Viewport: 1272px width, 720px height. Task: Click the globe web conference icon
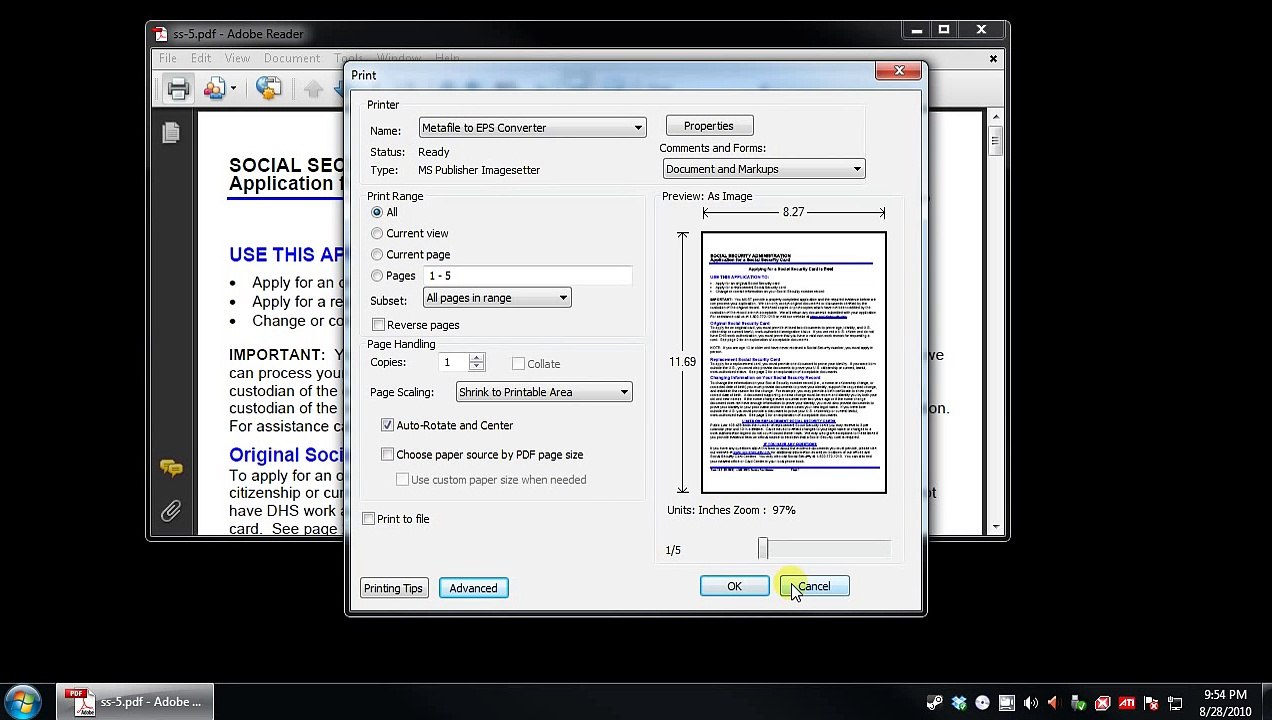pyautogui.click(x=268, y=89)
